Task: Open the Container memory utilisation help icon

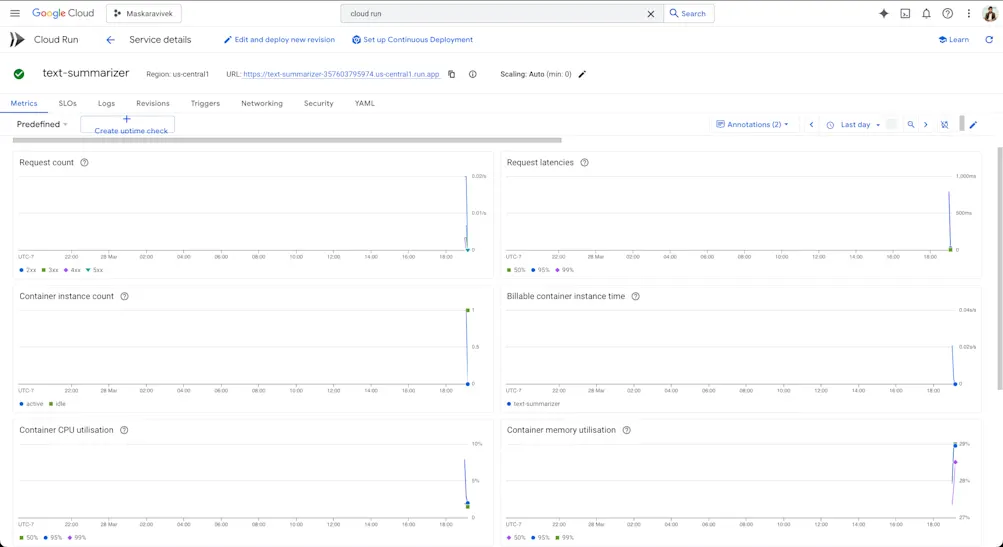Action: [x=626, y=430]
